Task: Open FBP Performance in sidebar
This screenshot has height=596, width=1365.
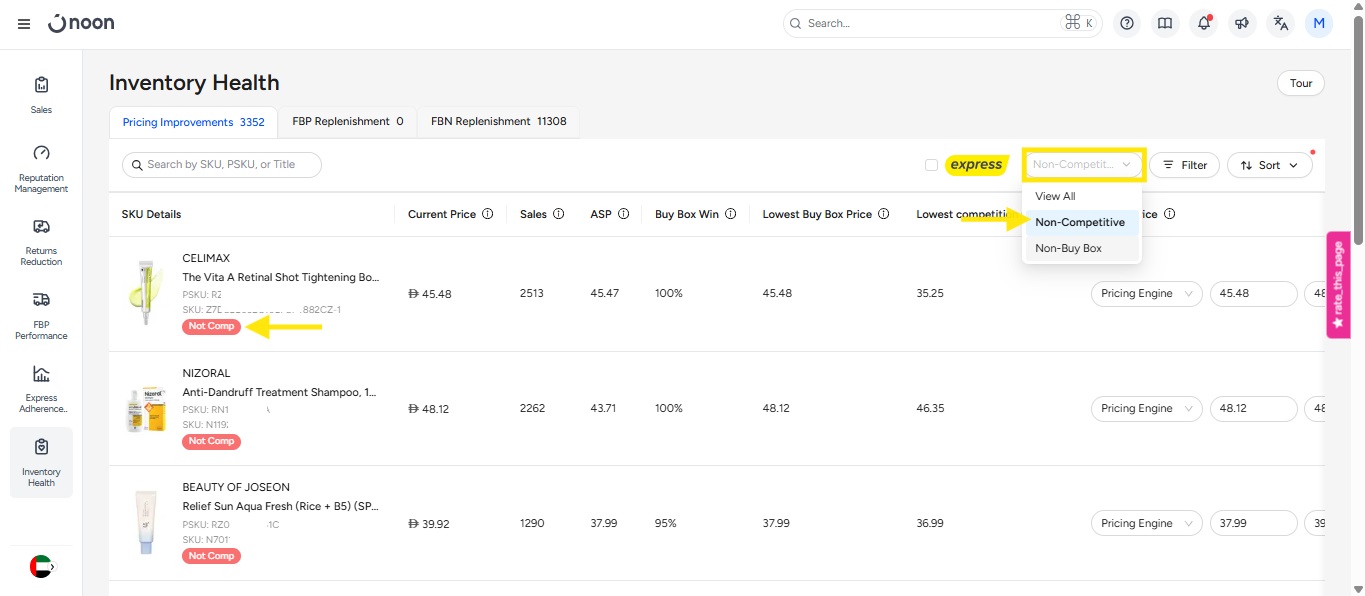Action: click(41, 314)
